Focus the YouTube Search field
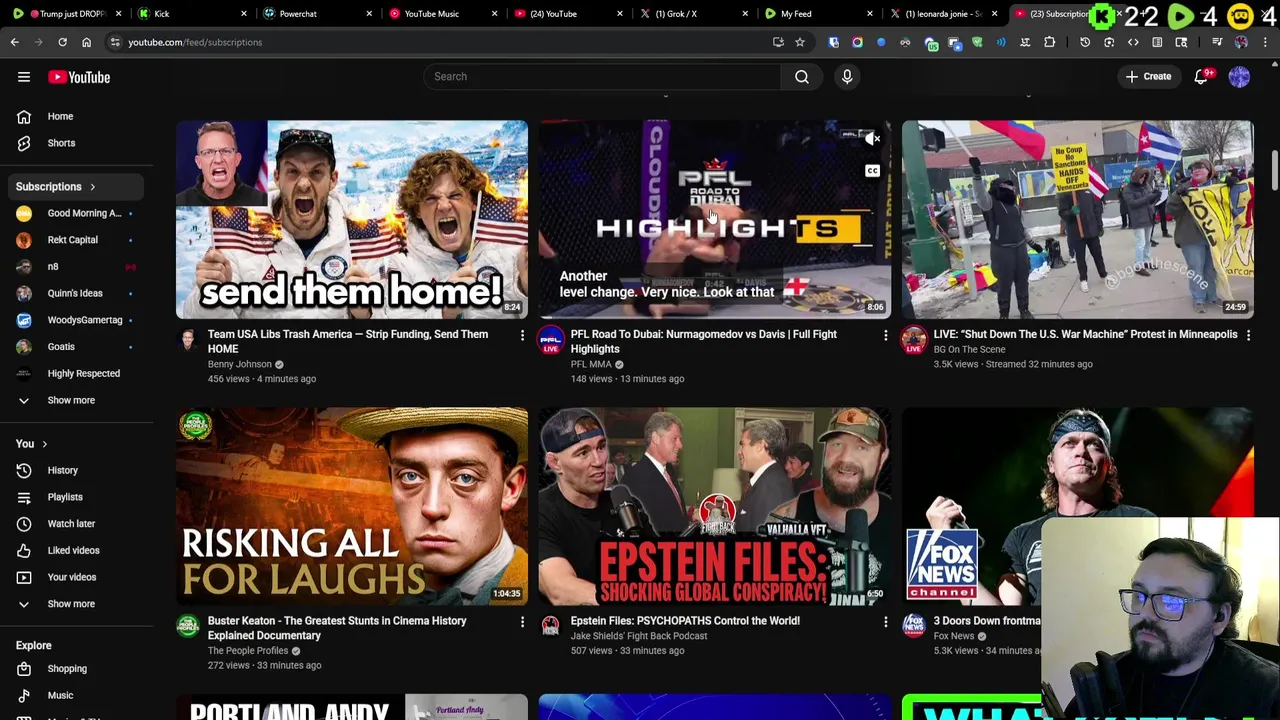Screen dimensions: 1280x720 pos(602,76)
